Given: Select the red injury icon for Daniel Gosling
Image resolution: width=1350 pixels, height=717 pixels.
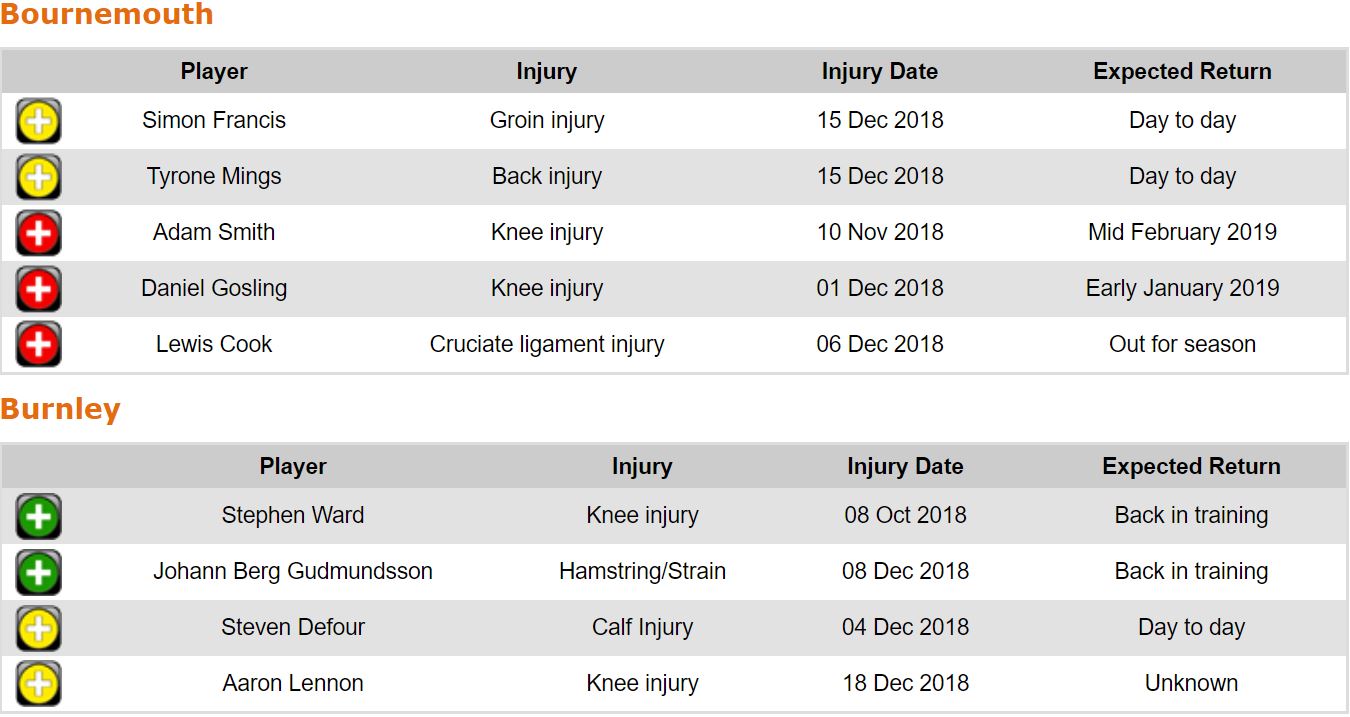Looking at the screenshot, I should pos(38,289).
